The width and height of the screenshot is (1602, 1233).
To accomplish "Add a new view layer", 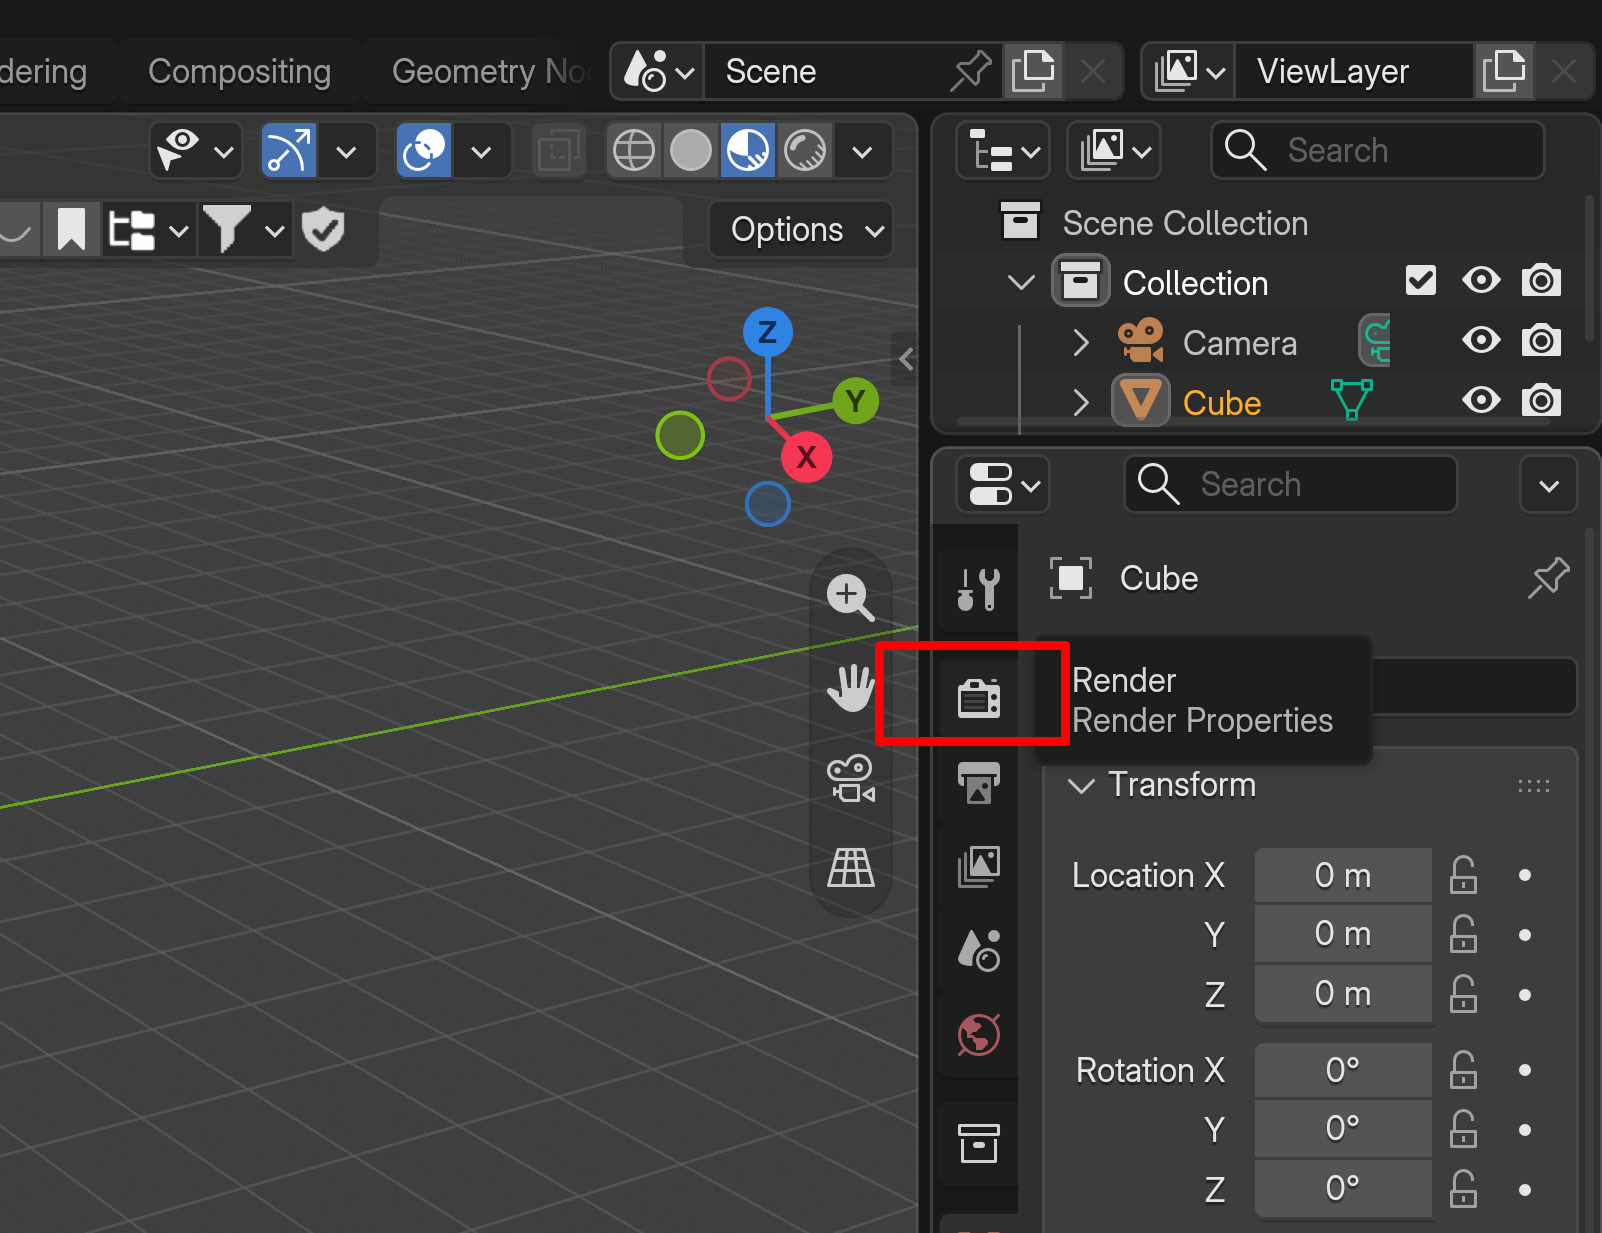I will 1503,71.
